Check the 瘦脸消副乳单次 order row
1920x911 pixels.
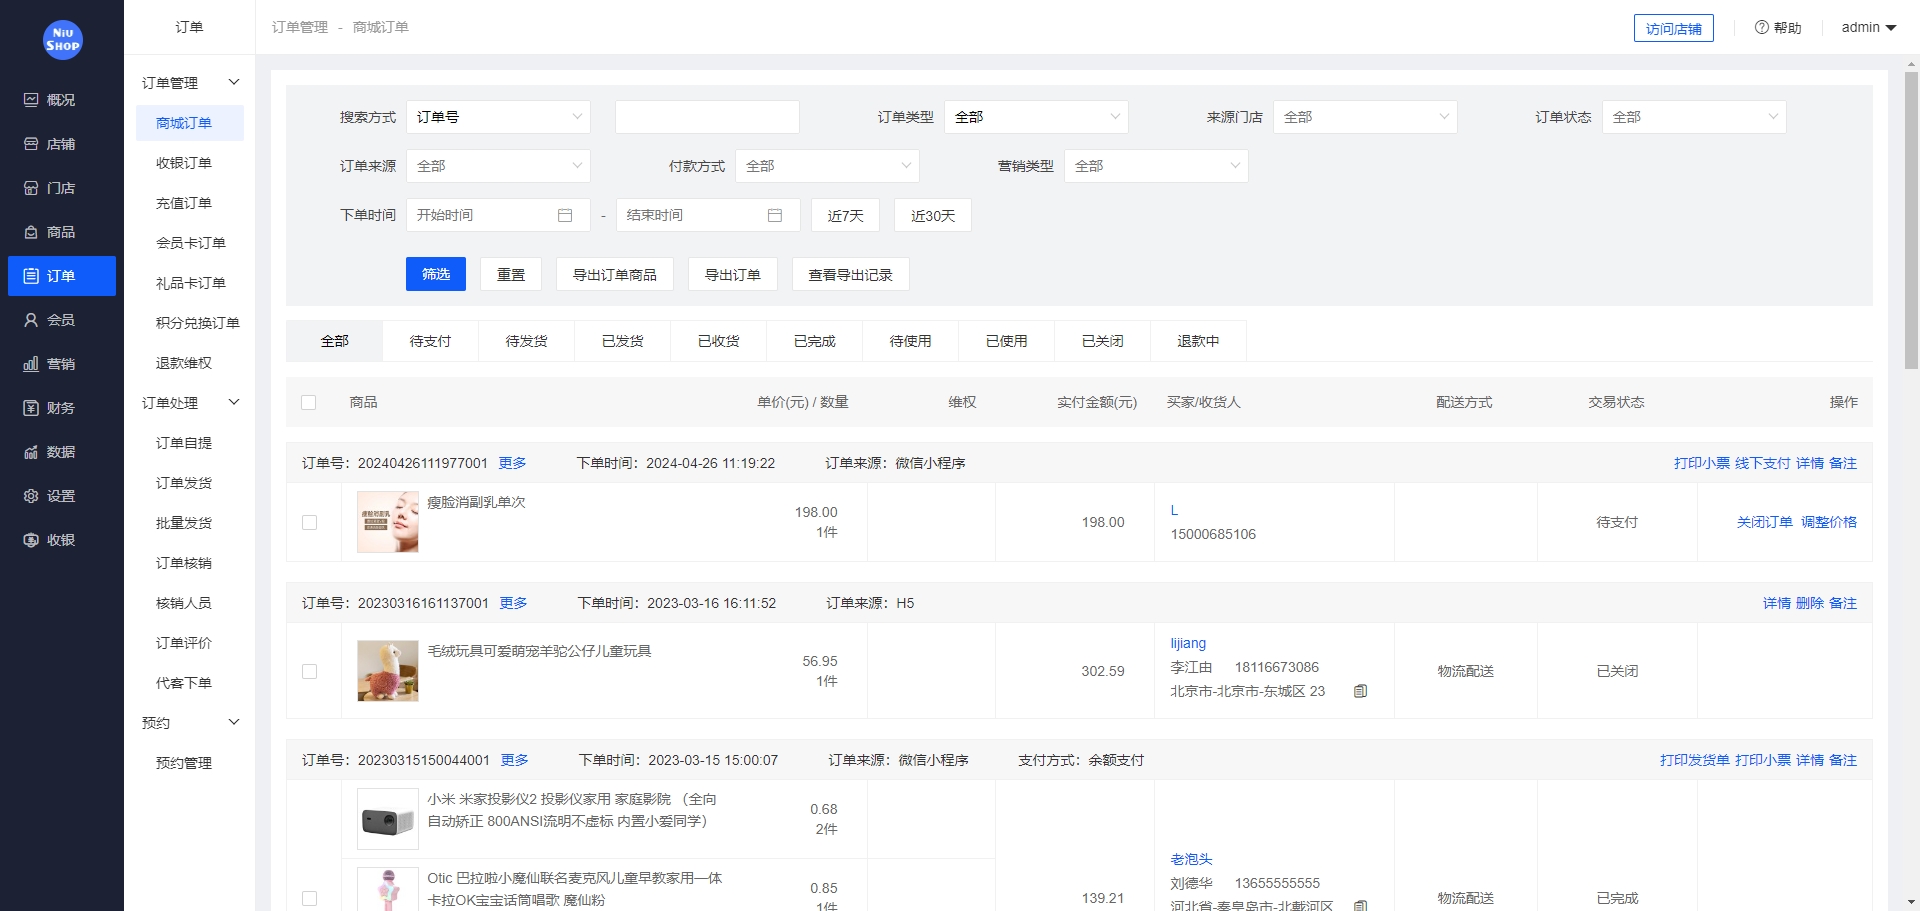point(310,522)
